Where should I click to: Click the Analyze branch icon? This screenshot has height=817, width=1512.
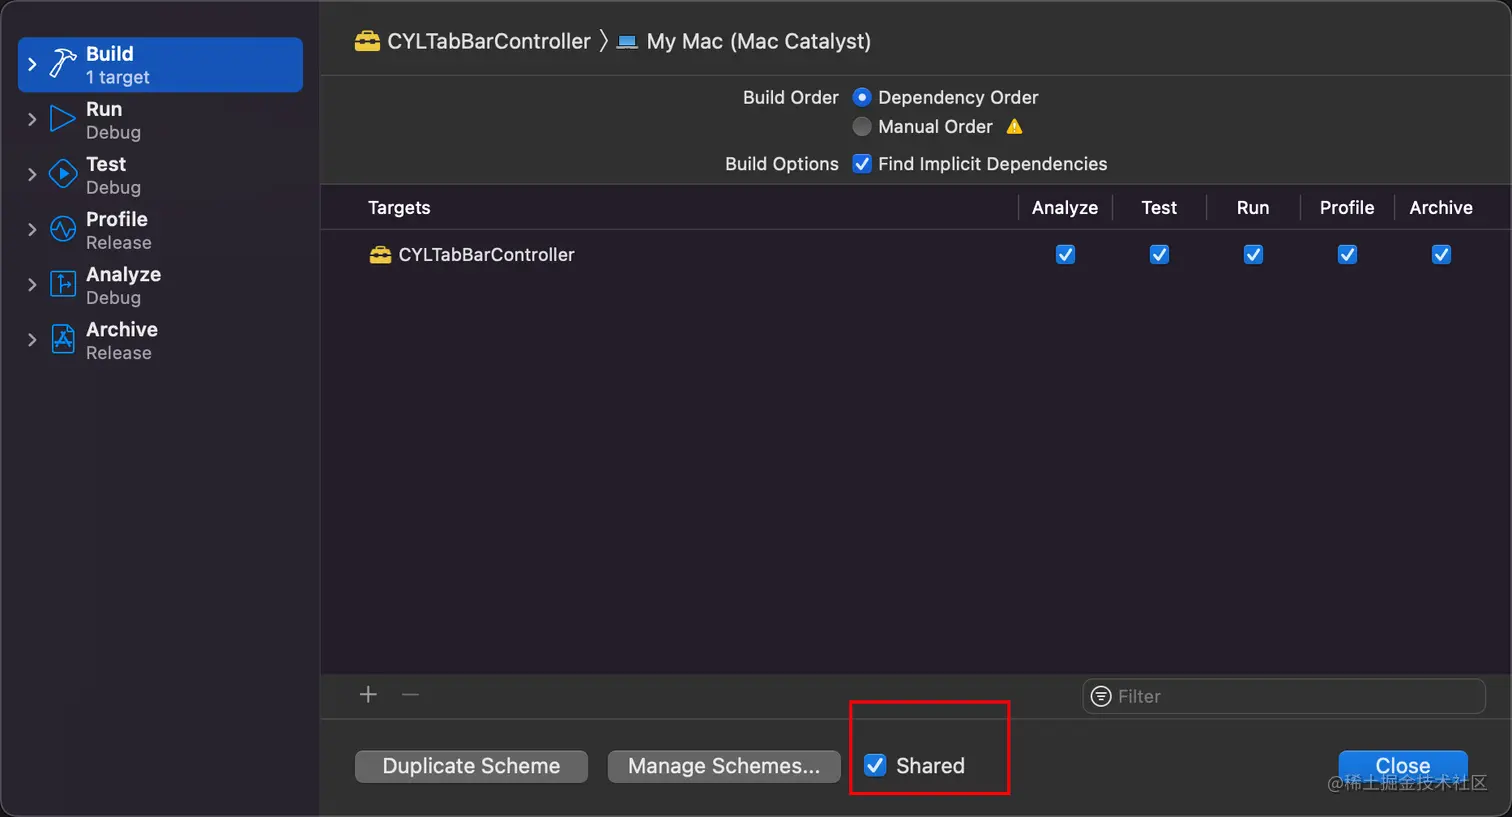(63, 284)
